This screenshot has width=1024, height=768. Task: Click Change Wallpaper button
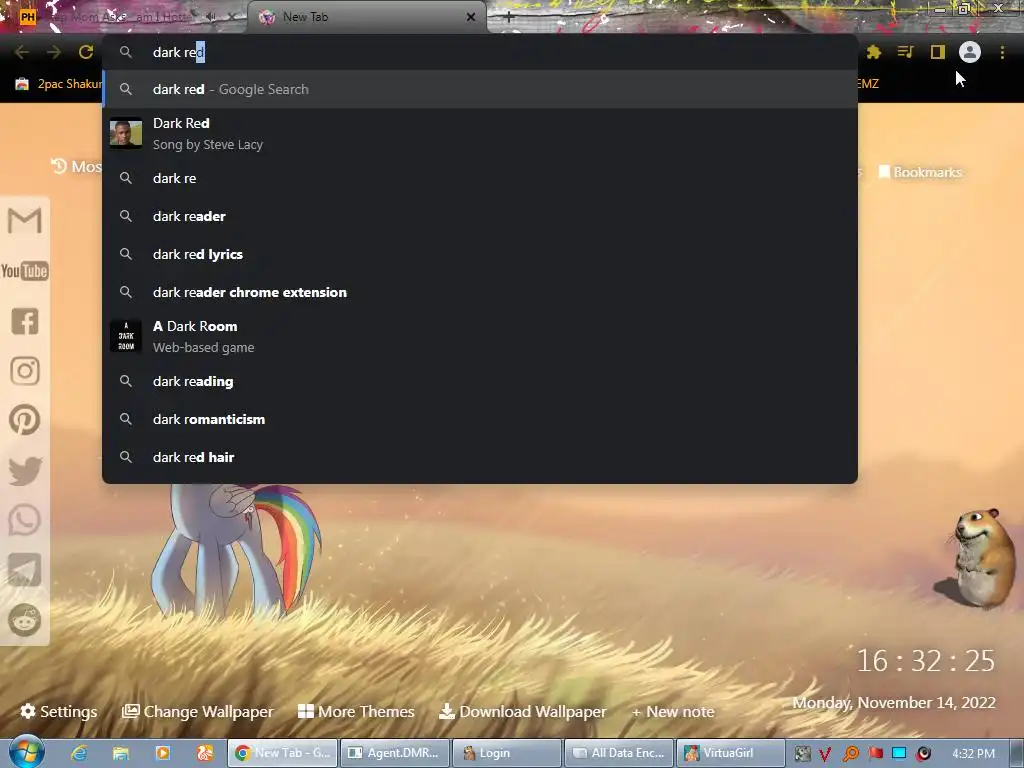(198, 711)
